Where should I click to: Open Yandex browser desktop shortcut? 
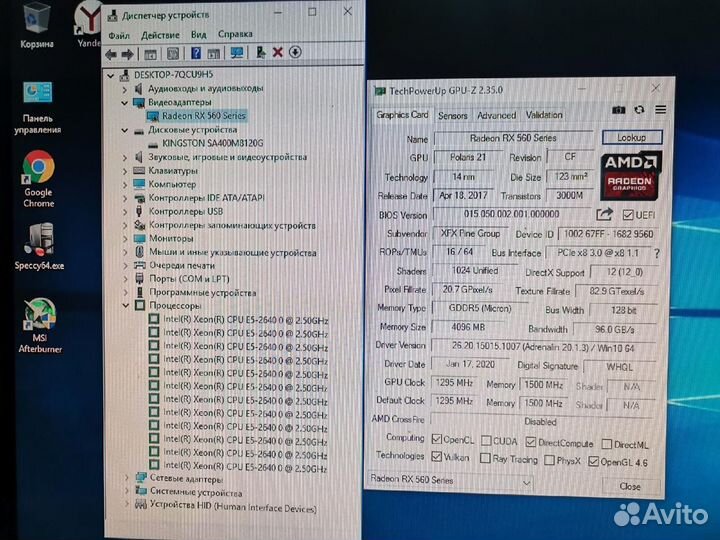tap(88, 25)
